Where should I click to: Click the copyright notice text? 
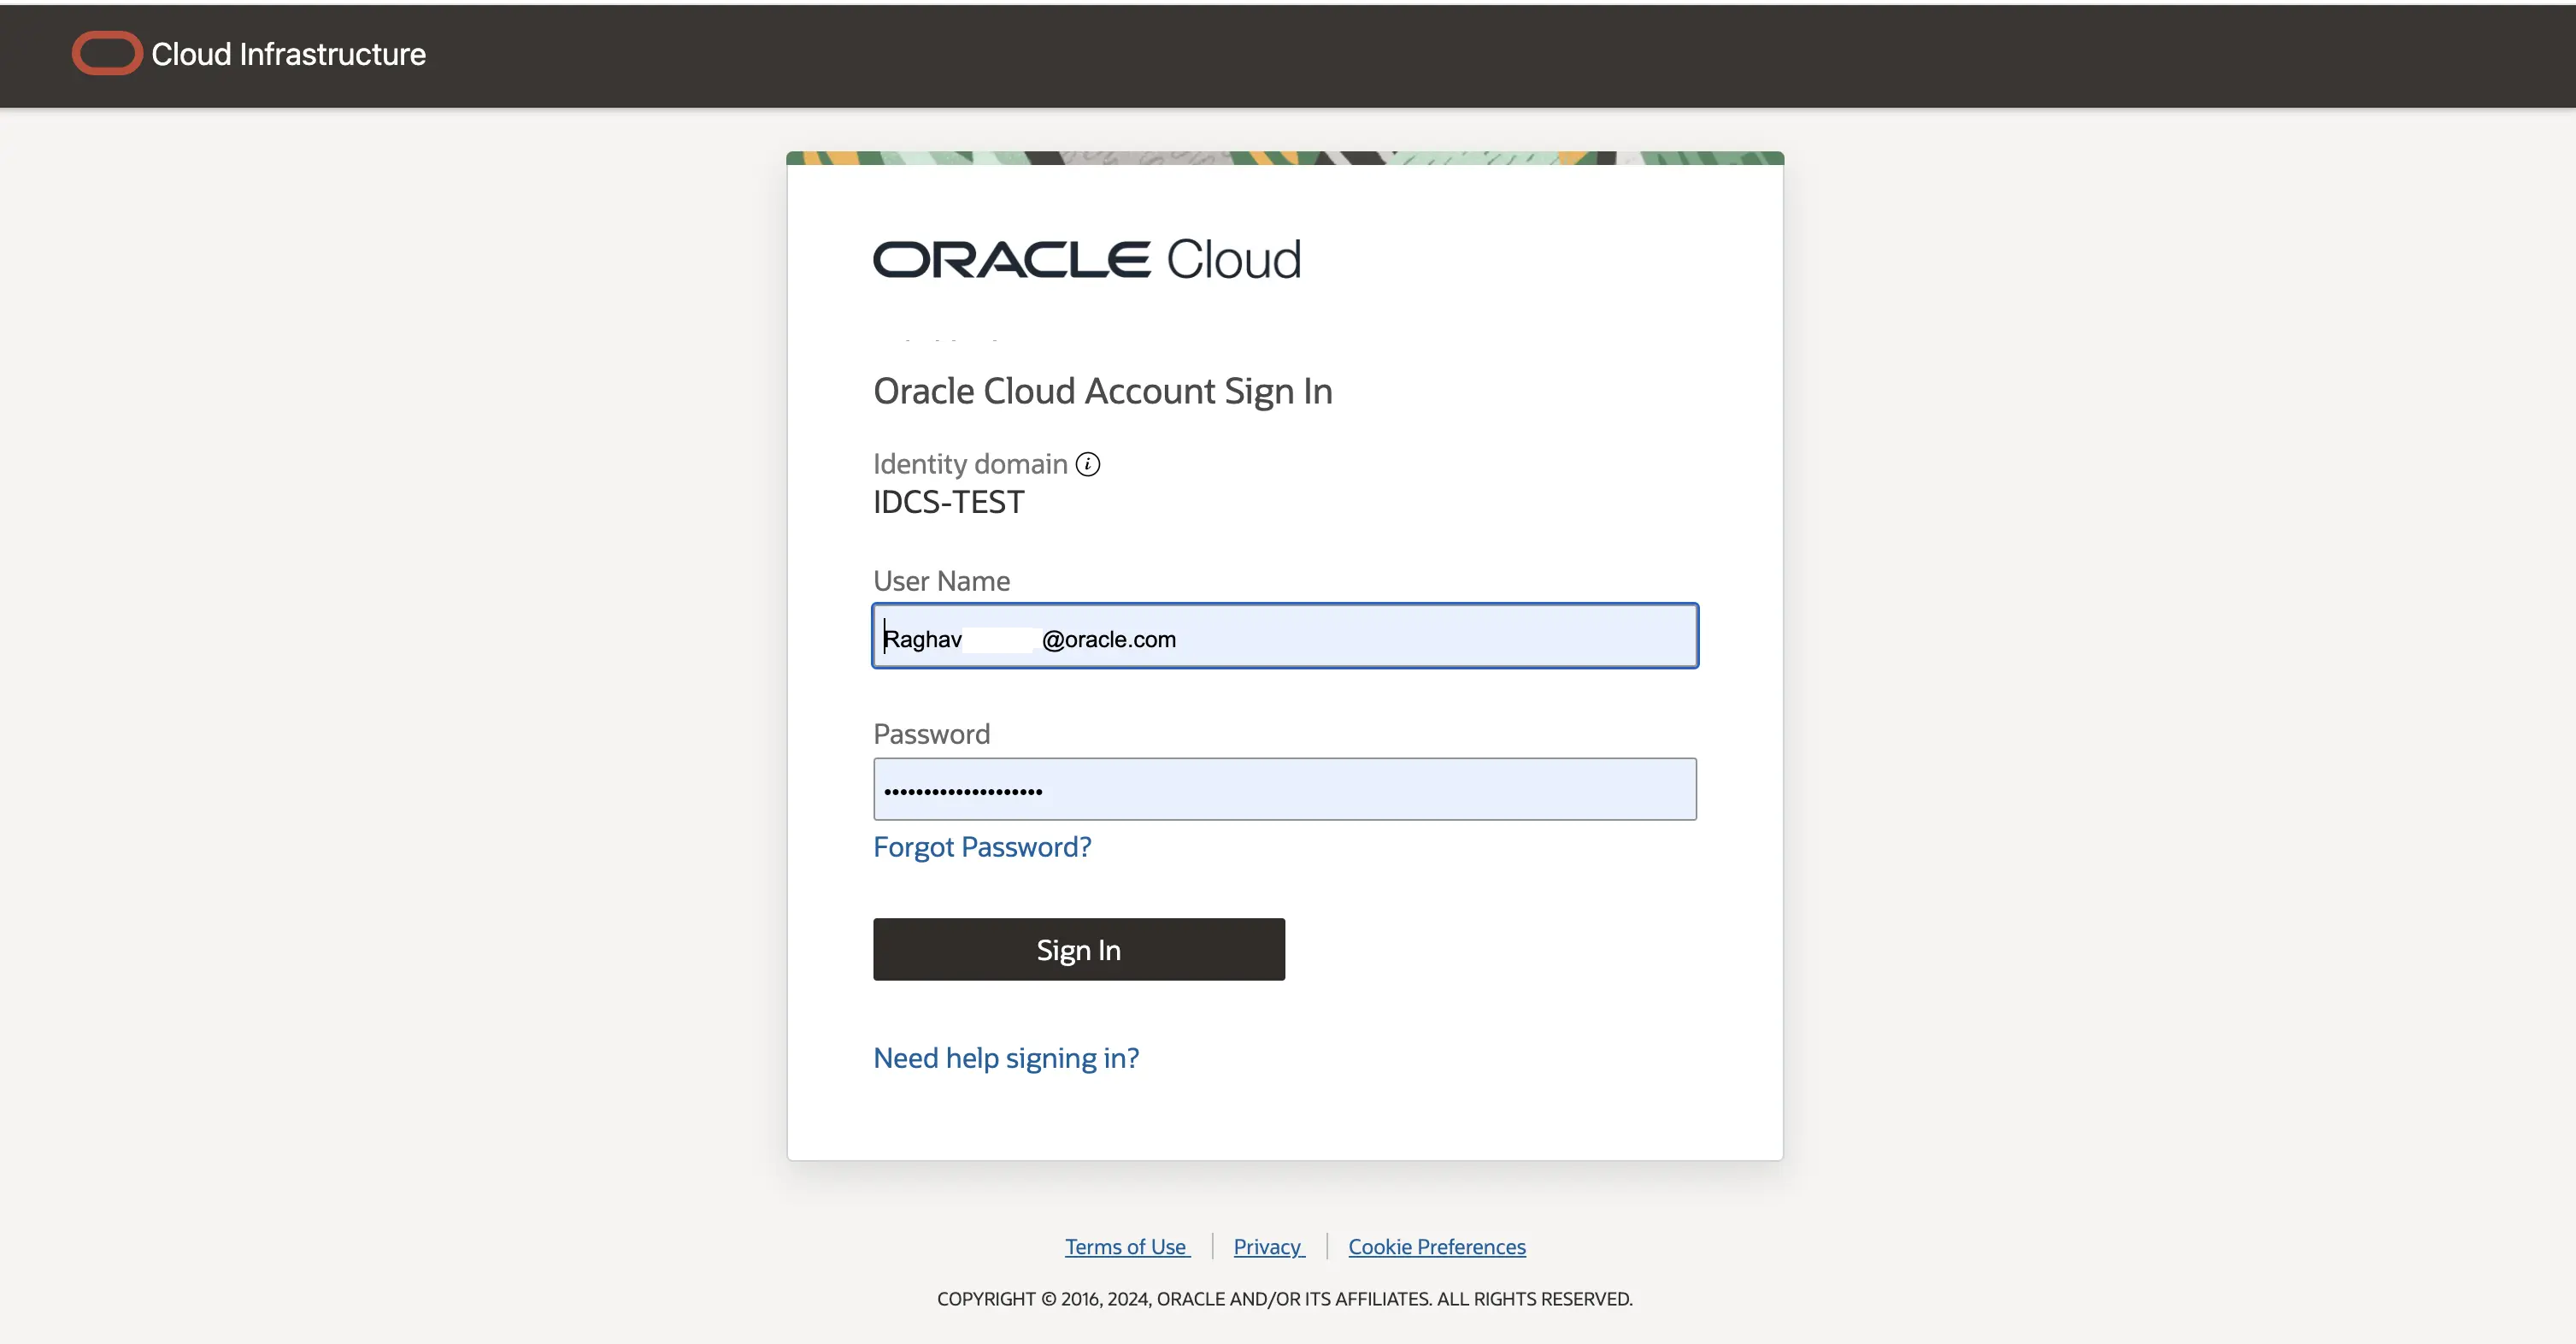point(1284,1299)
